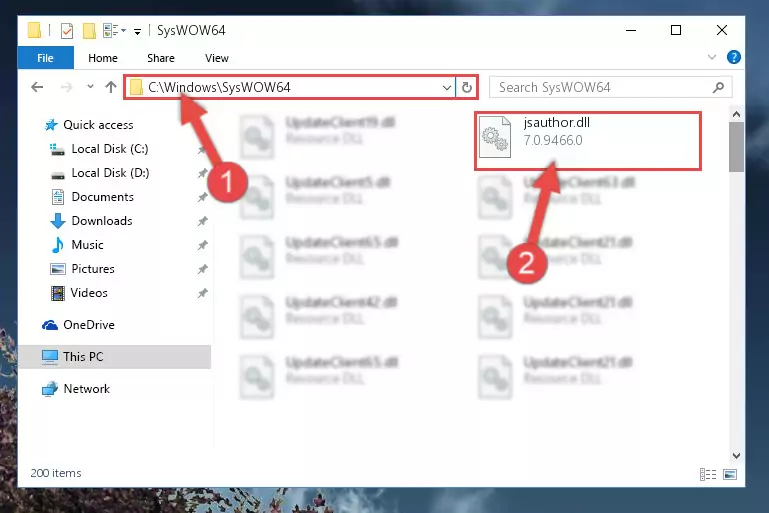Viewport: 769px width, 513px height.
Task: Switch to the Share ribbon tab
Action: (x=161, y=58)
